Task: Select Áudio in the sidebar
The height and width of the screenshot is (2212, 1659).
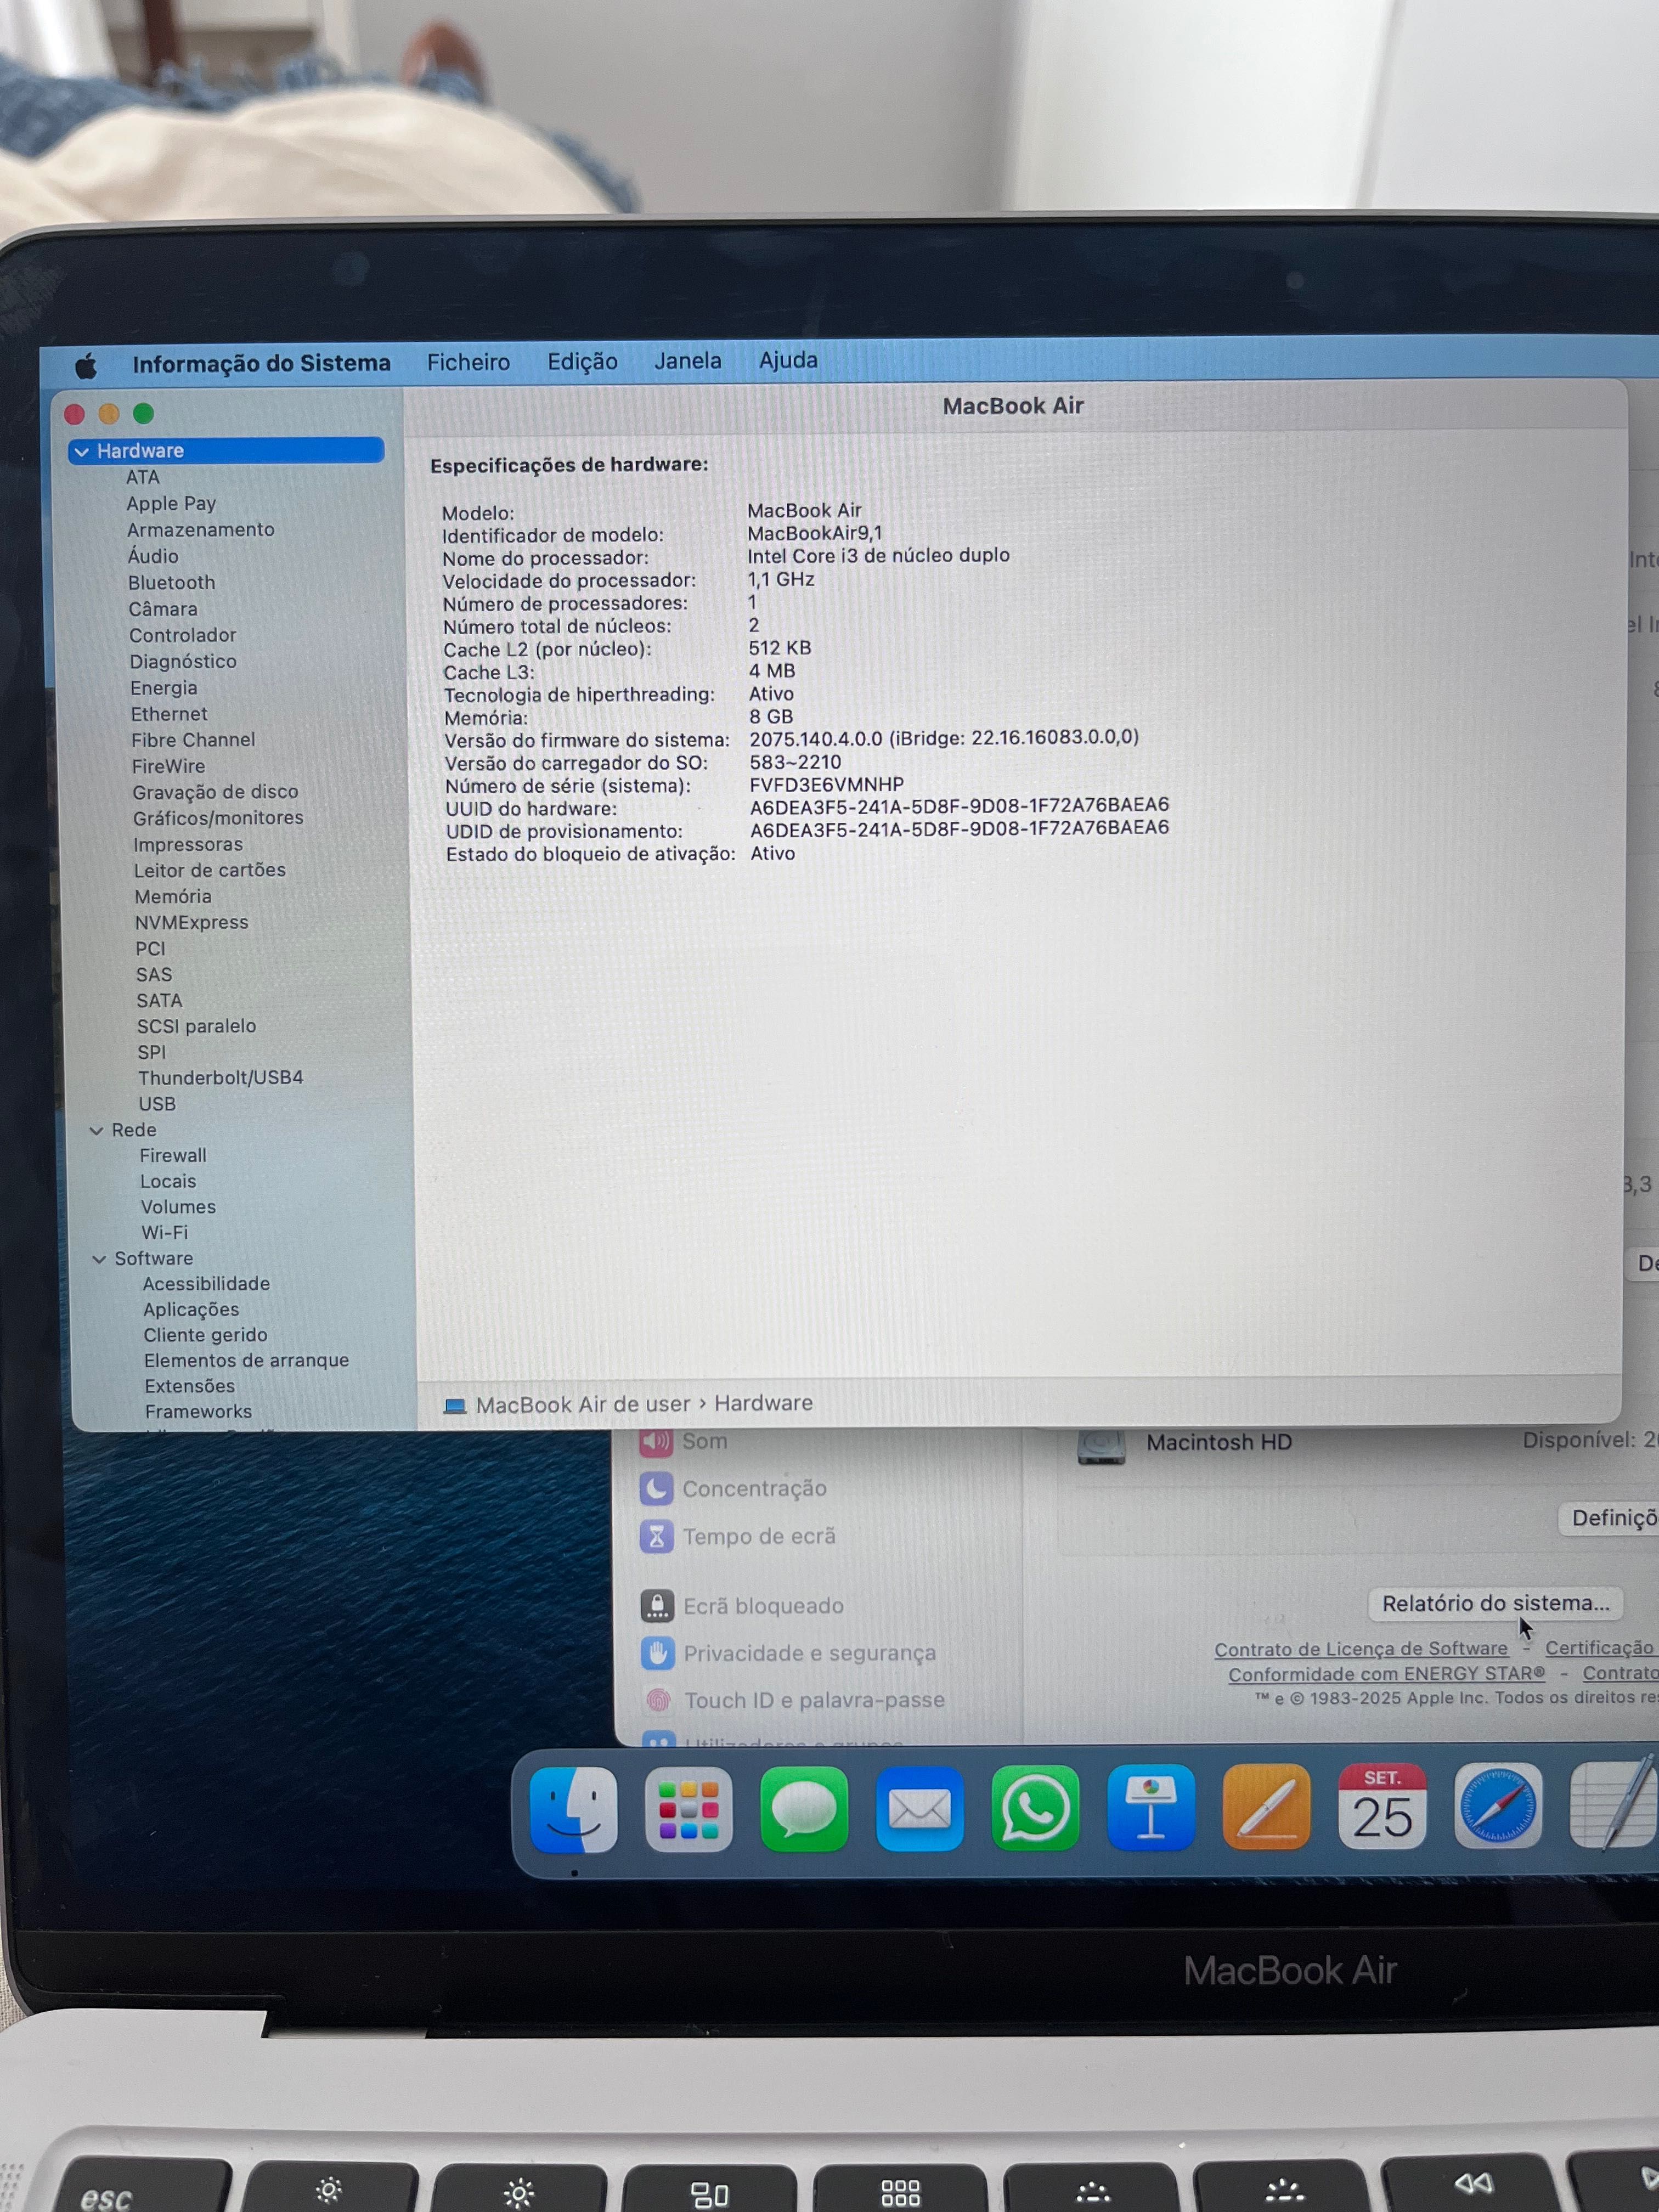Action: point(153,556)
